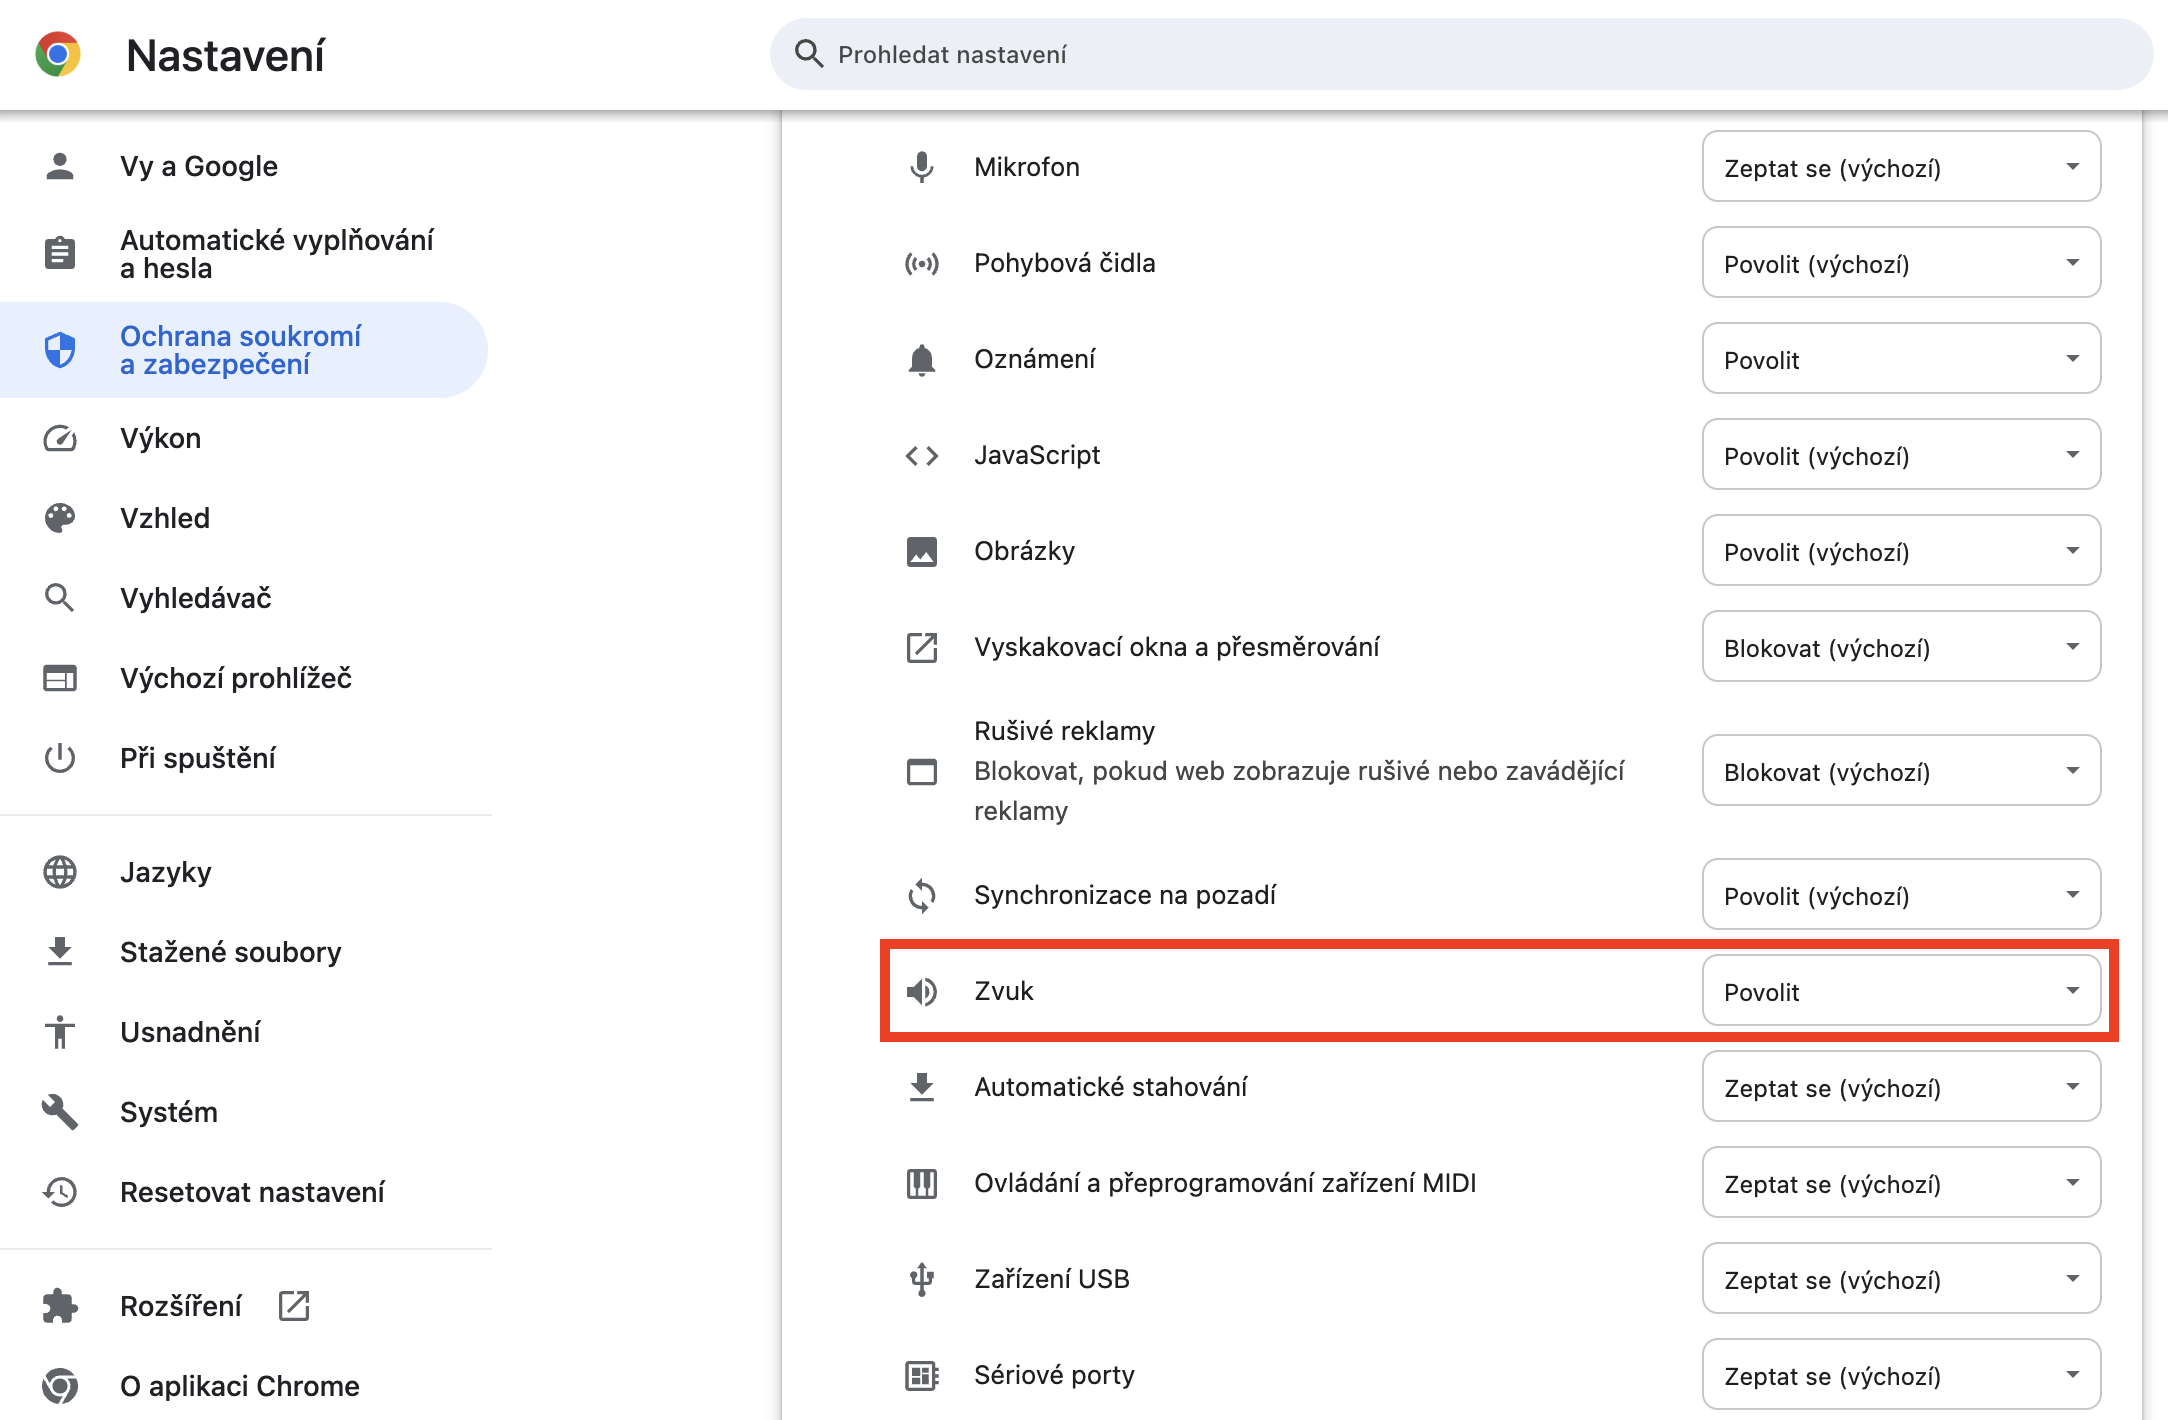The width and height of the screenshot is (2168, 1420).
Task: Click the external link icon beside Rozšíření
Action: [294, 1305]
